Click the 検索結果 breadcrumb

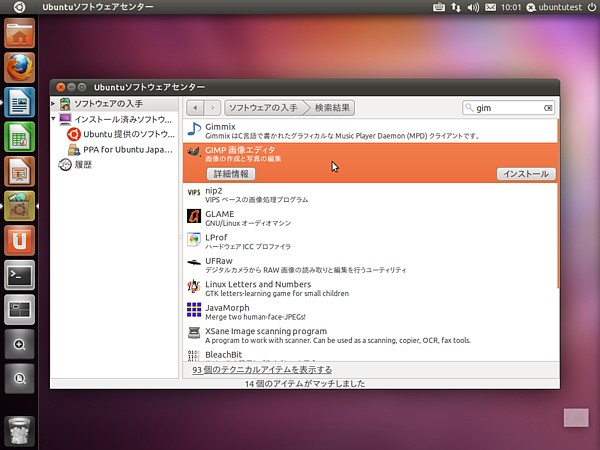[332, 108]
